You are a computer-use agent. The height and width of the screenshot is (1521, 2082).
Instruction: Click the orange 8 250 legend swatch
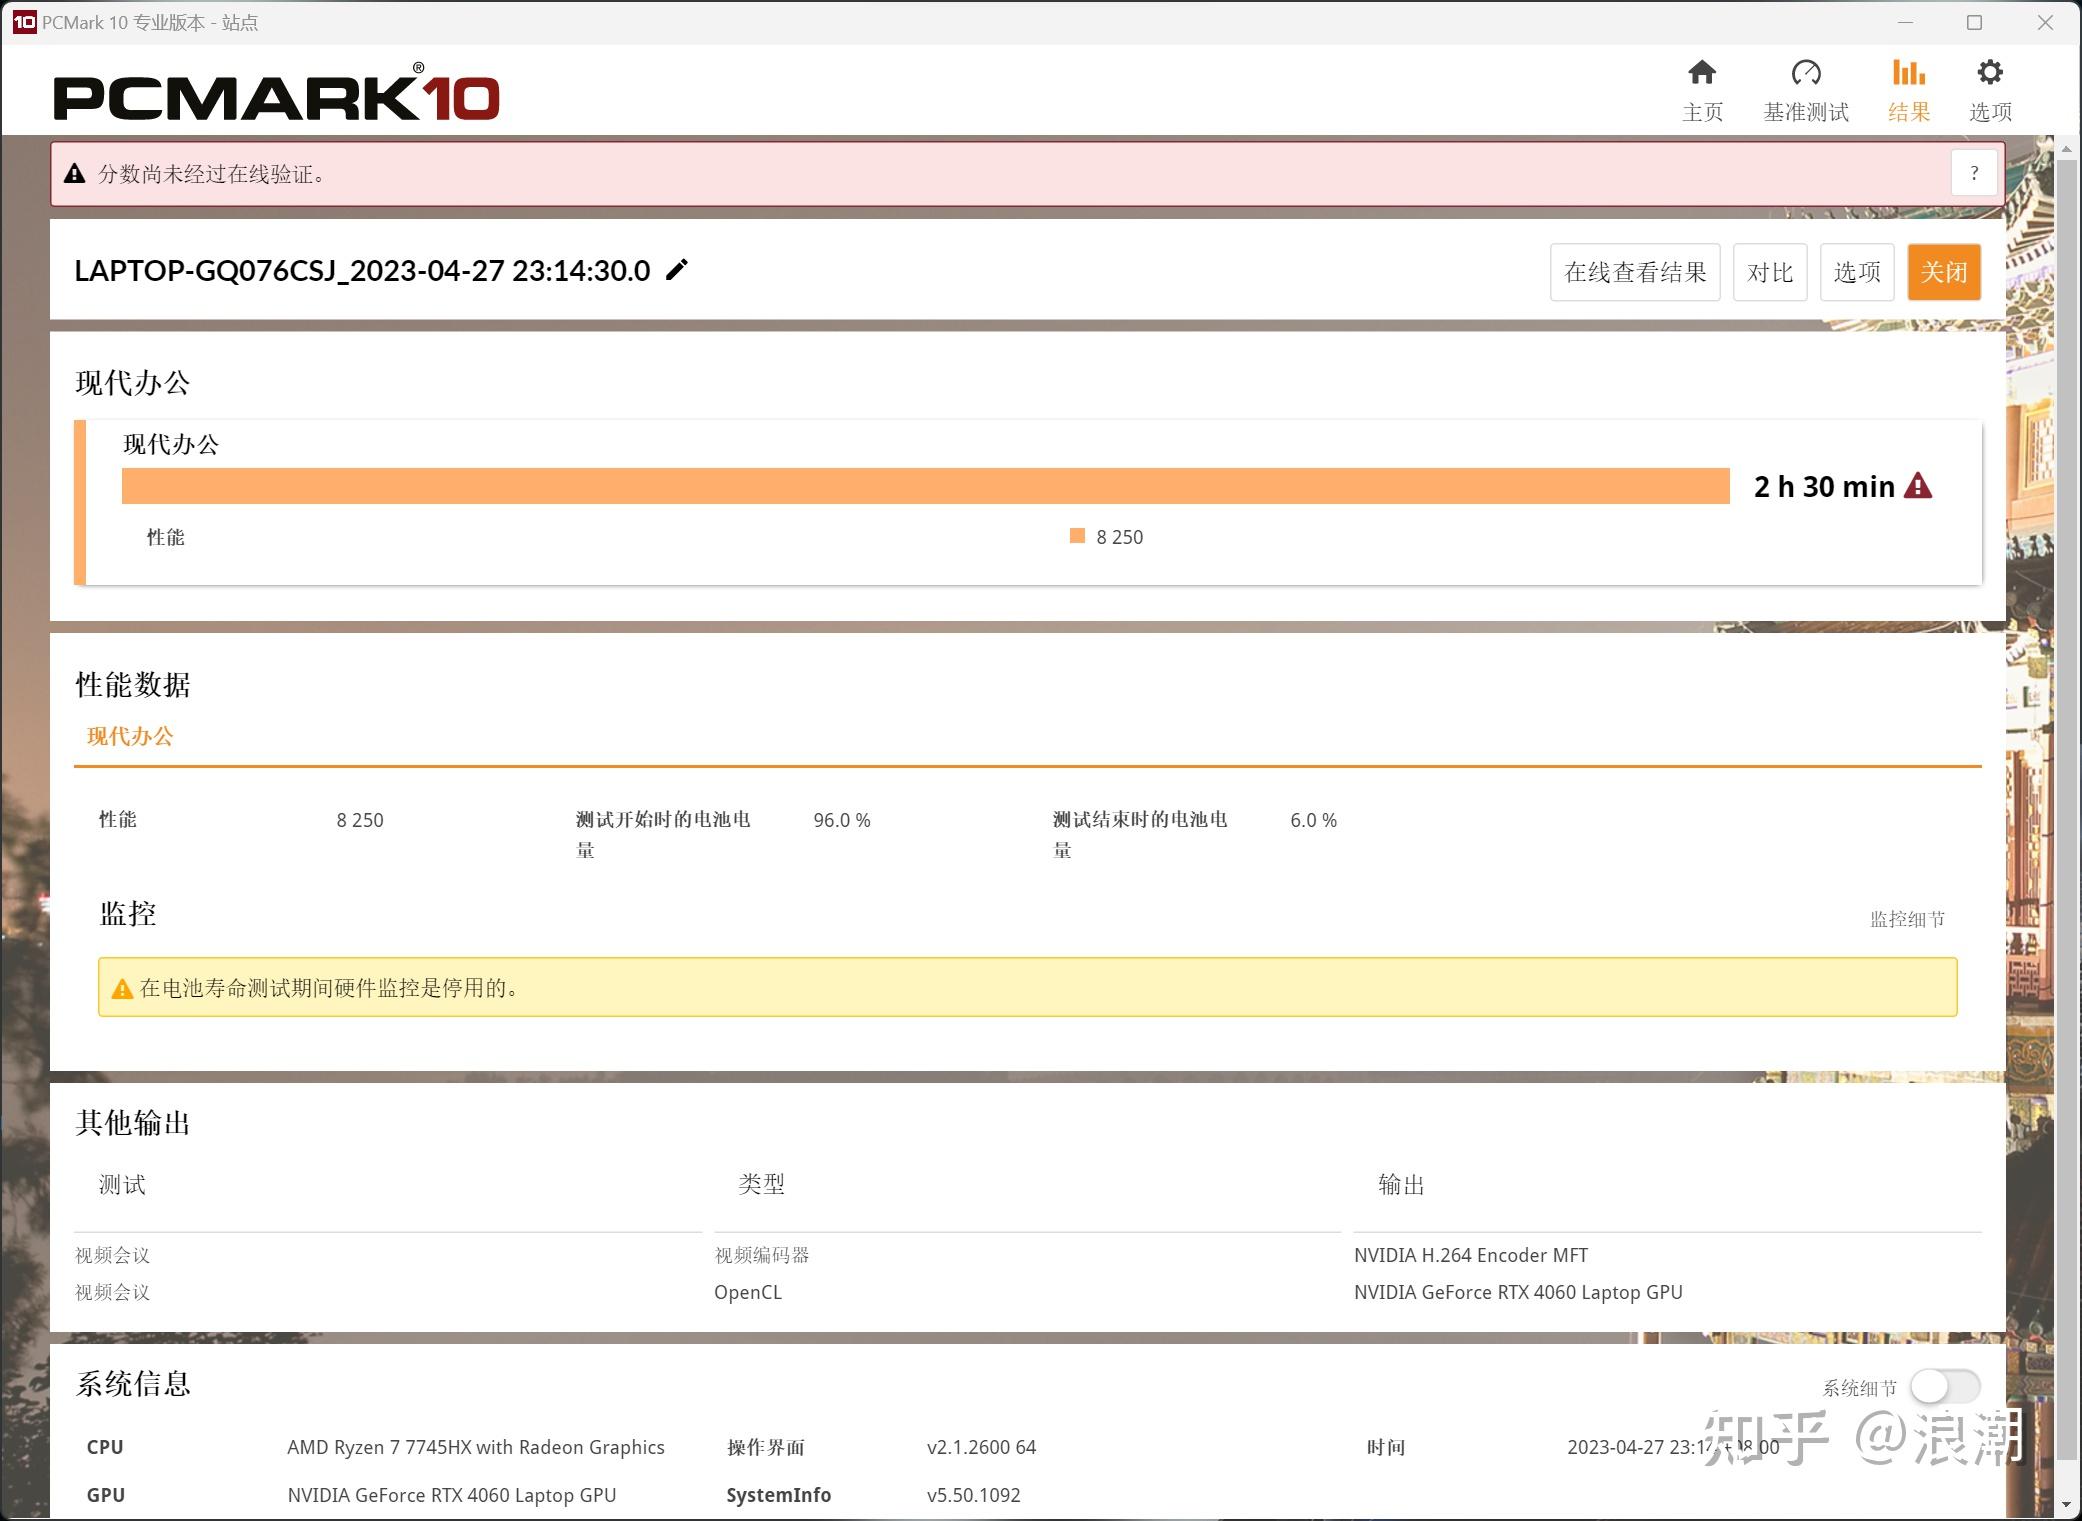1077,536
